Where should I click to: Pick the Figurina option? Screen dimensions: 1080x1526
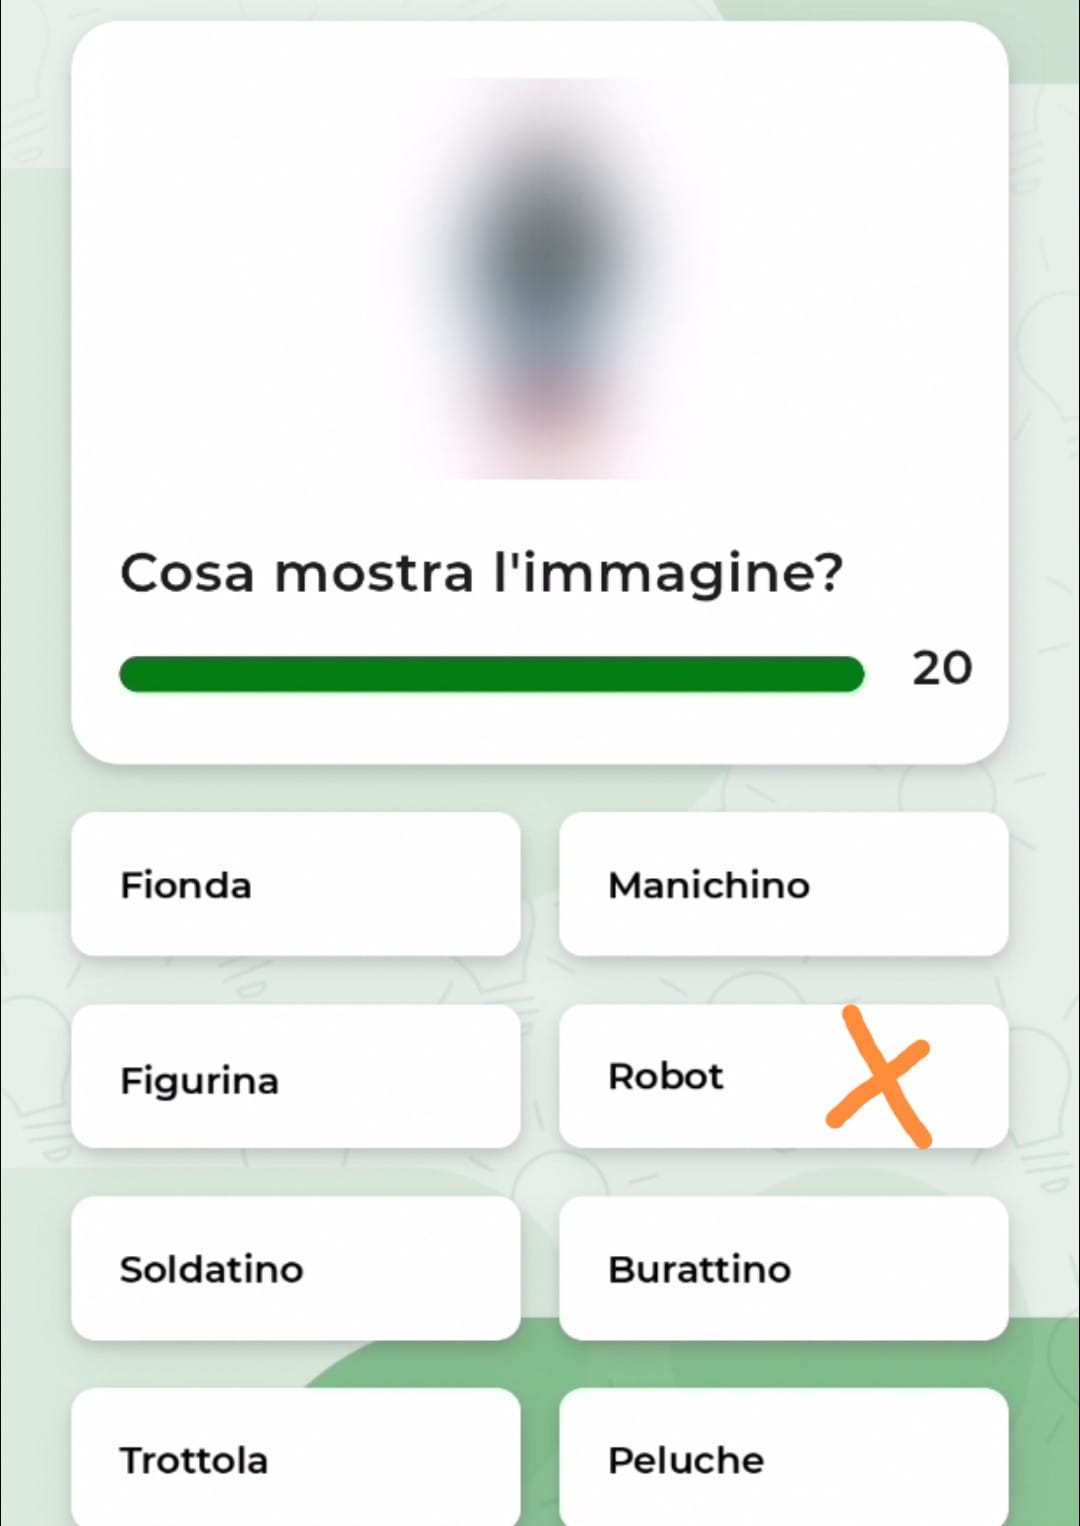[x=296, y=1078]
